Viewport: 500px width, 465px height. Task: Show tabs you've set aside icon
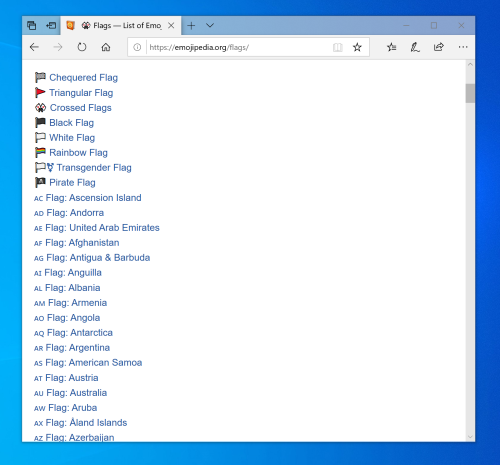click(x=32, y=25)
